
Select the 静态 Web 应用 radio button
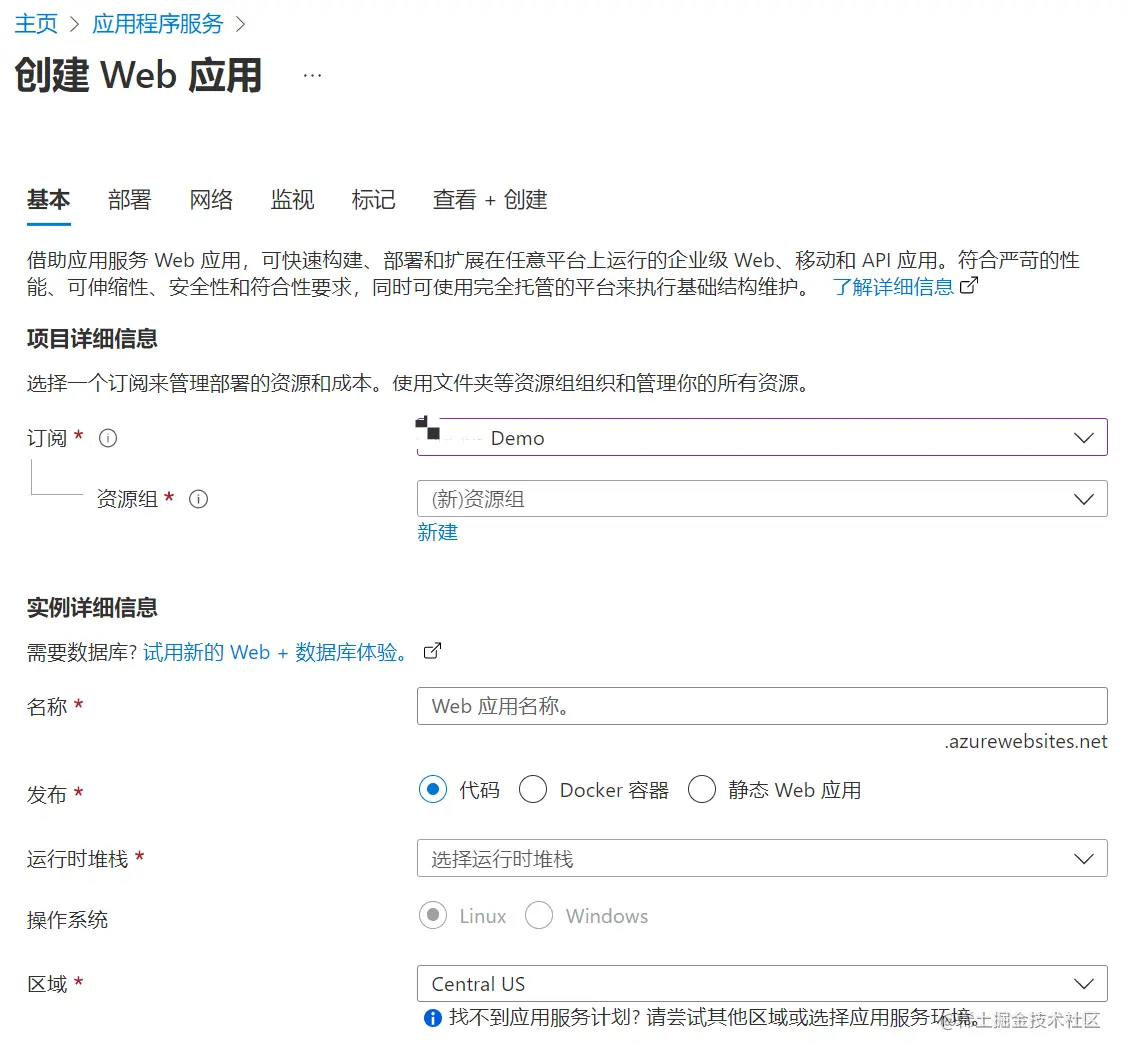pos(702,790)
